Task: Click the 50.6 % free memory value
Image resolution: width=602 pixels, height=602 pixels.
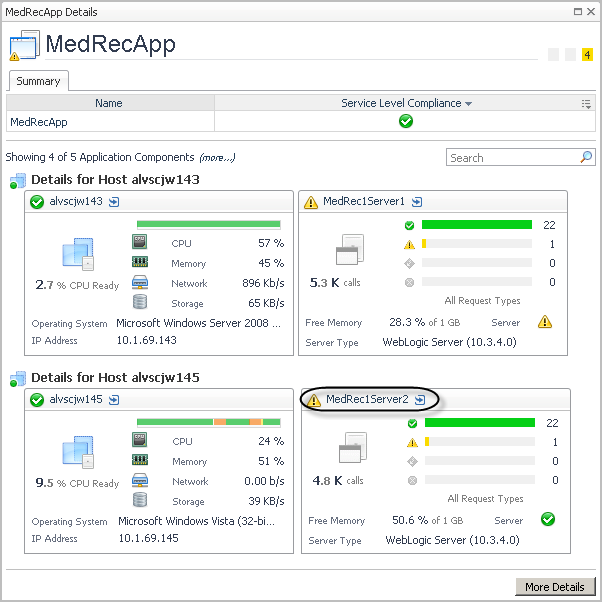Action: (410, 520)
